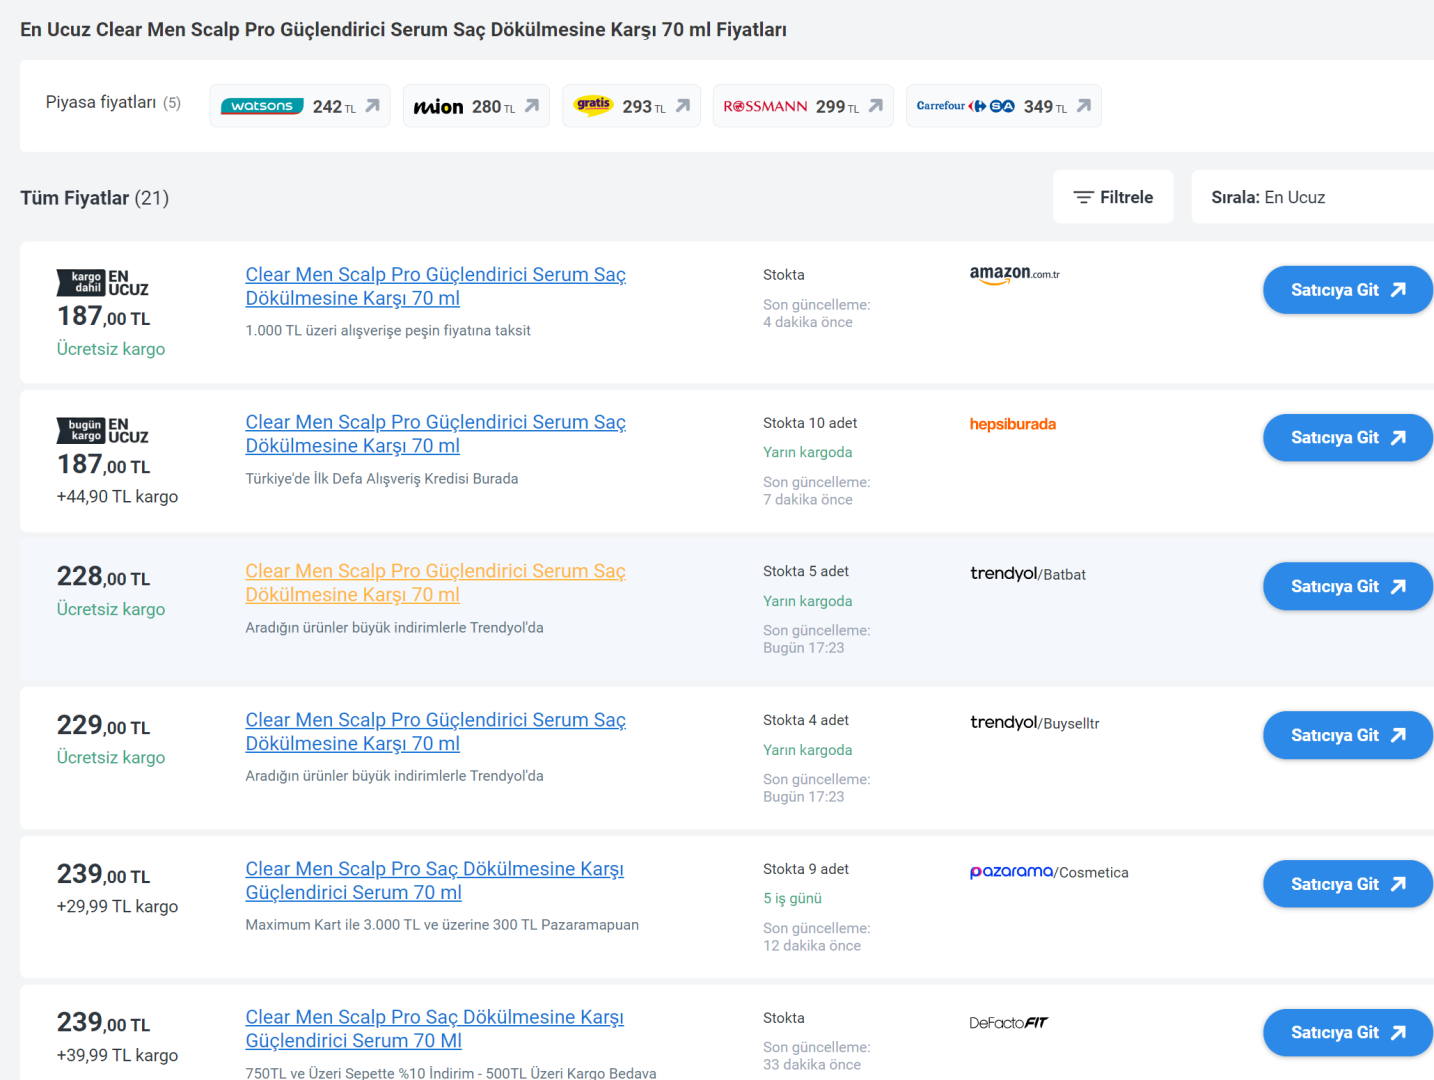The height and width of the screenshot is (1080, 1434).
Task: Click the Hepsiburada seller logo
Action: pyautogui.click(x=1012, y=424)
